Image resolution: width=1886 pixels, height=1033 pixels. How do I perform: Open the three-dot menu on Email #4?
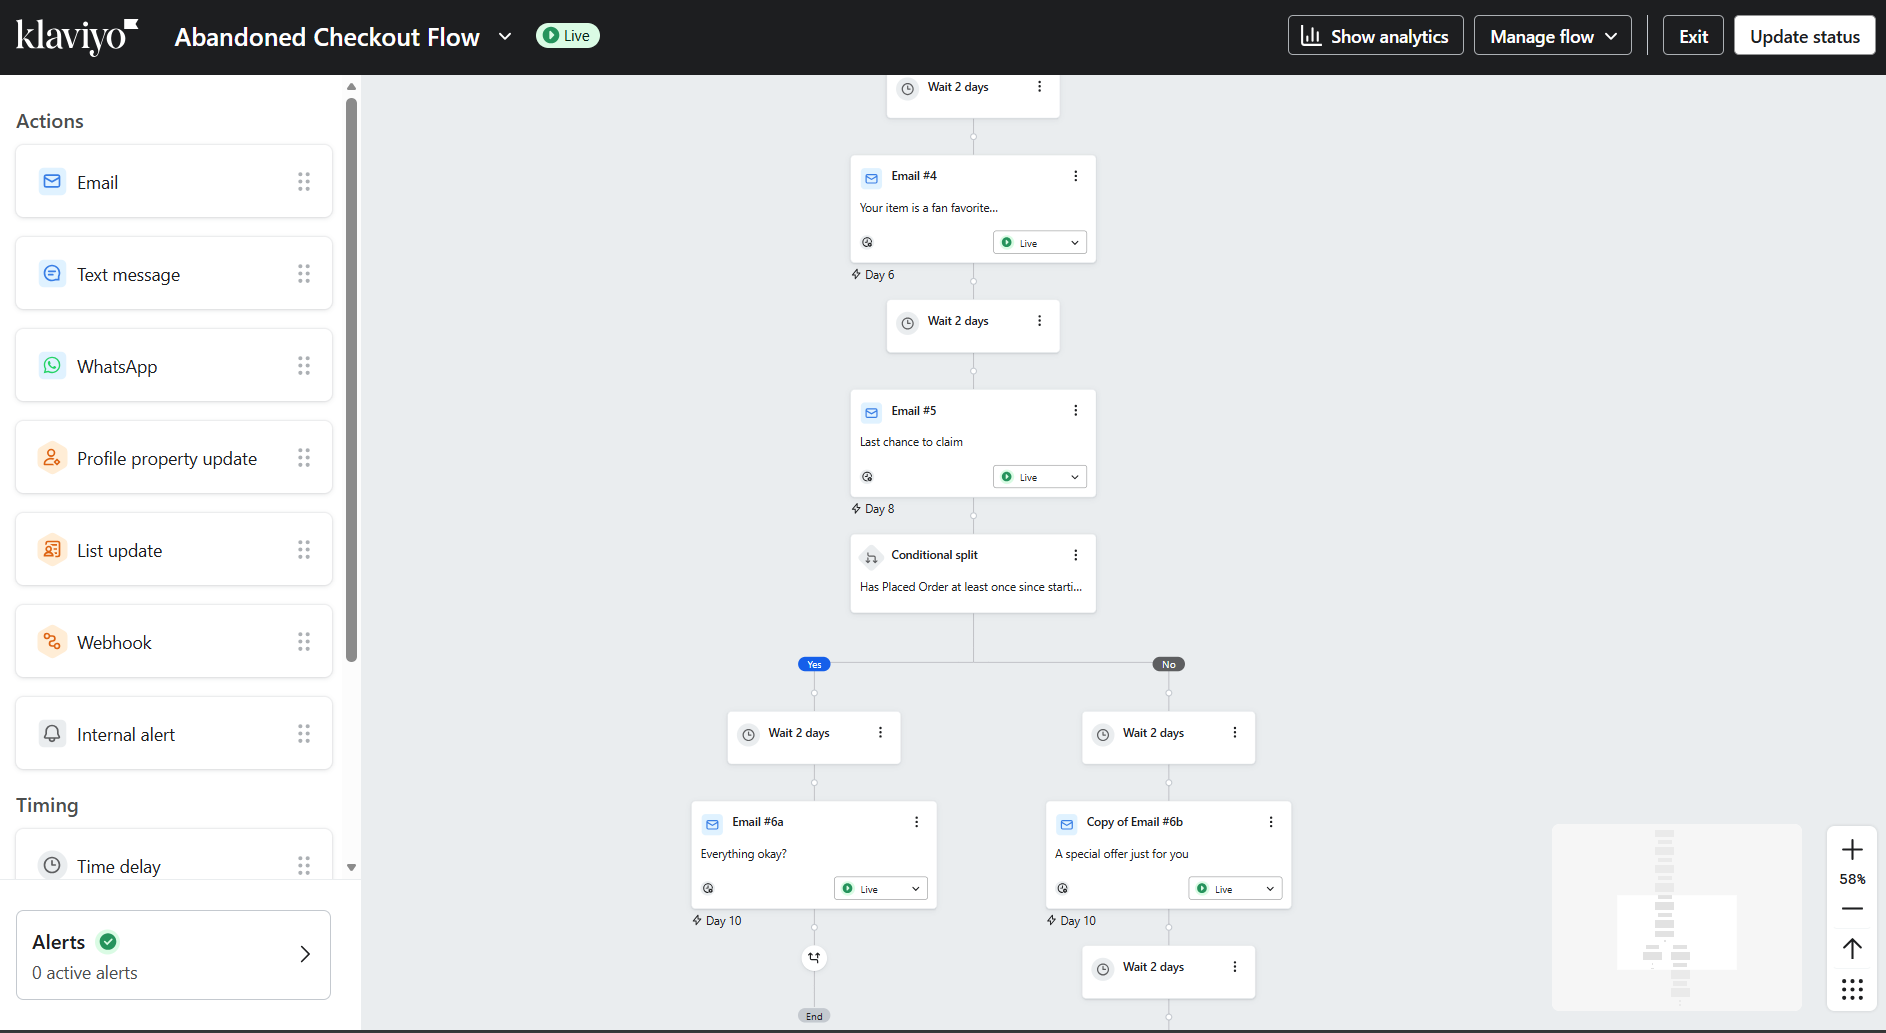point(1075,175)
